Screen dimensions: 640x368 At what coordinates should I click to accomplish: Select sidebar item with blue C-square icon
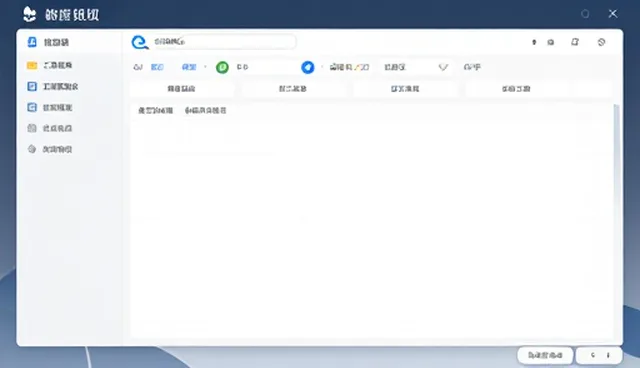coord(50,107)
